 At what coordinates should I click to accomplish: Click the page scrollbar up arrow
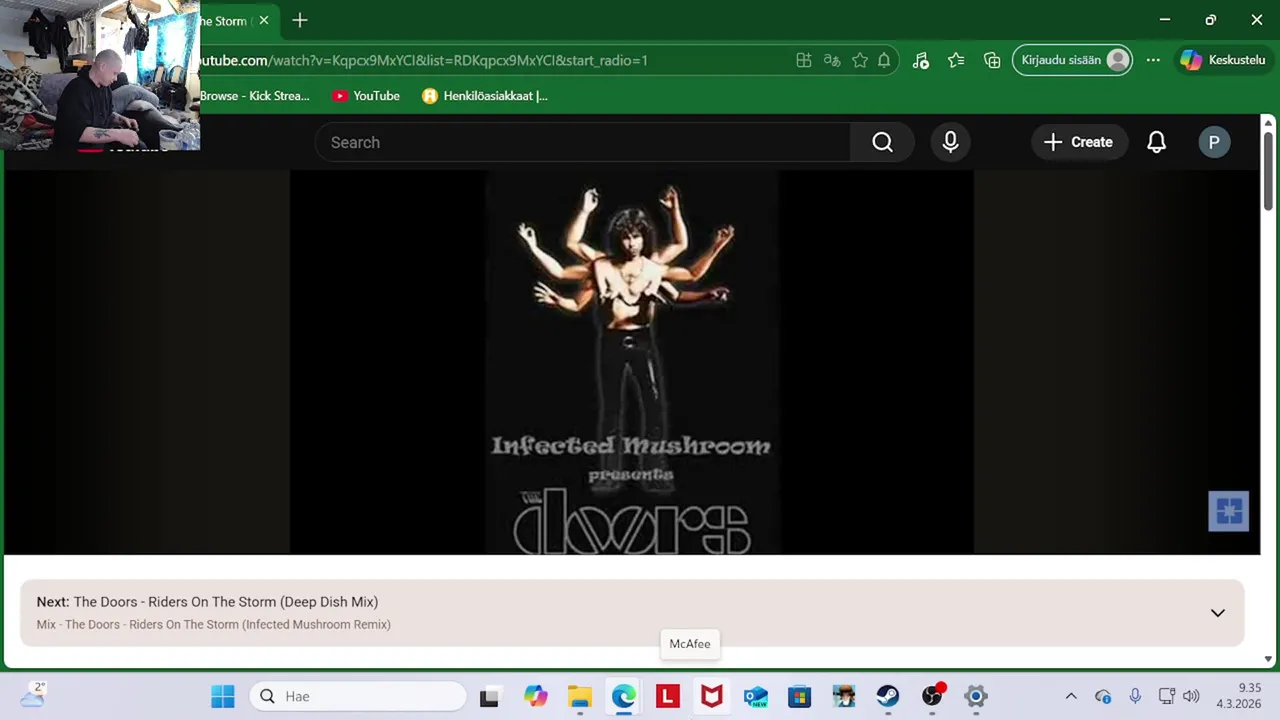click(1268, 122)
